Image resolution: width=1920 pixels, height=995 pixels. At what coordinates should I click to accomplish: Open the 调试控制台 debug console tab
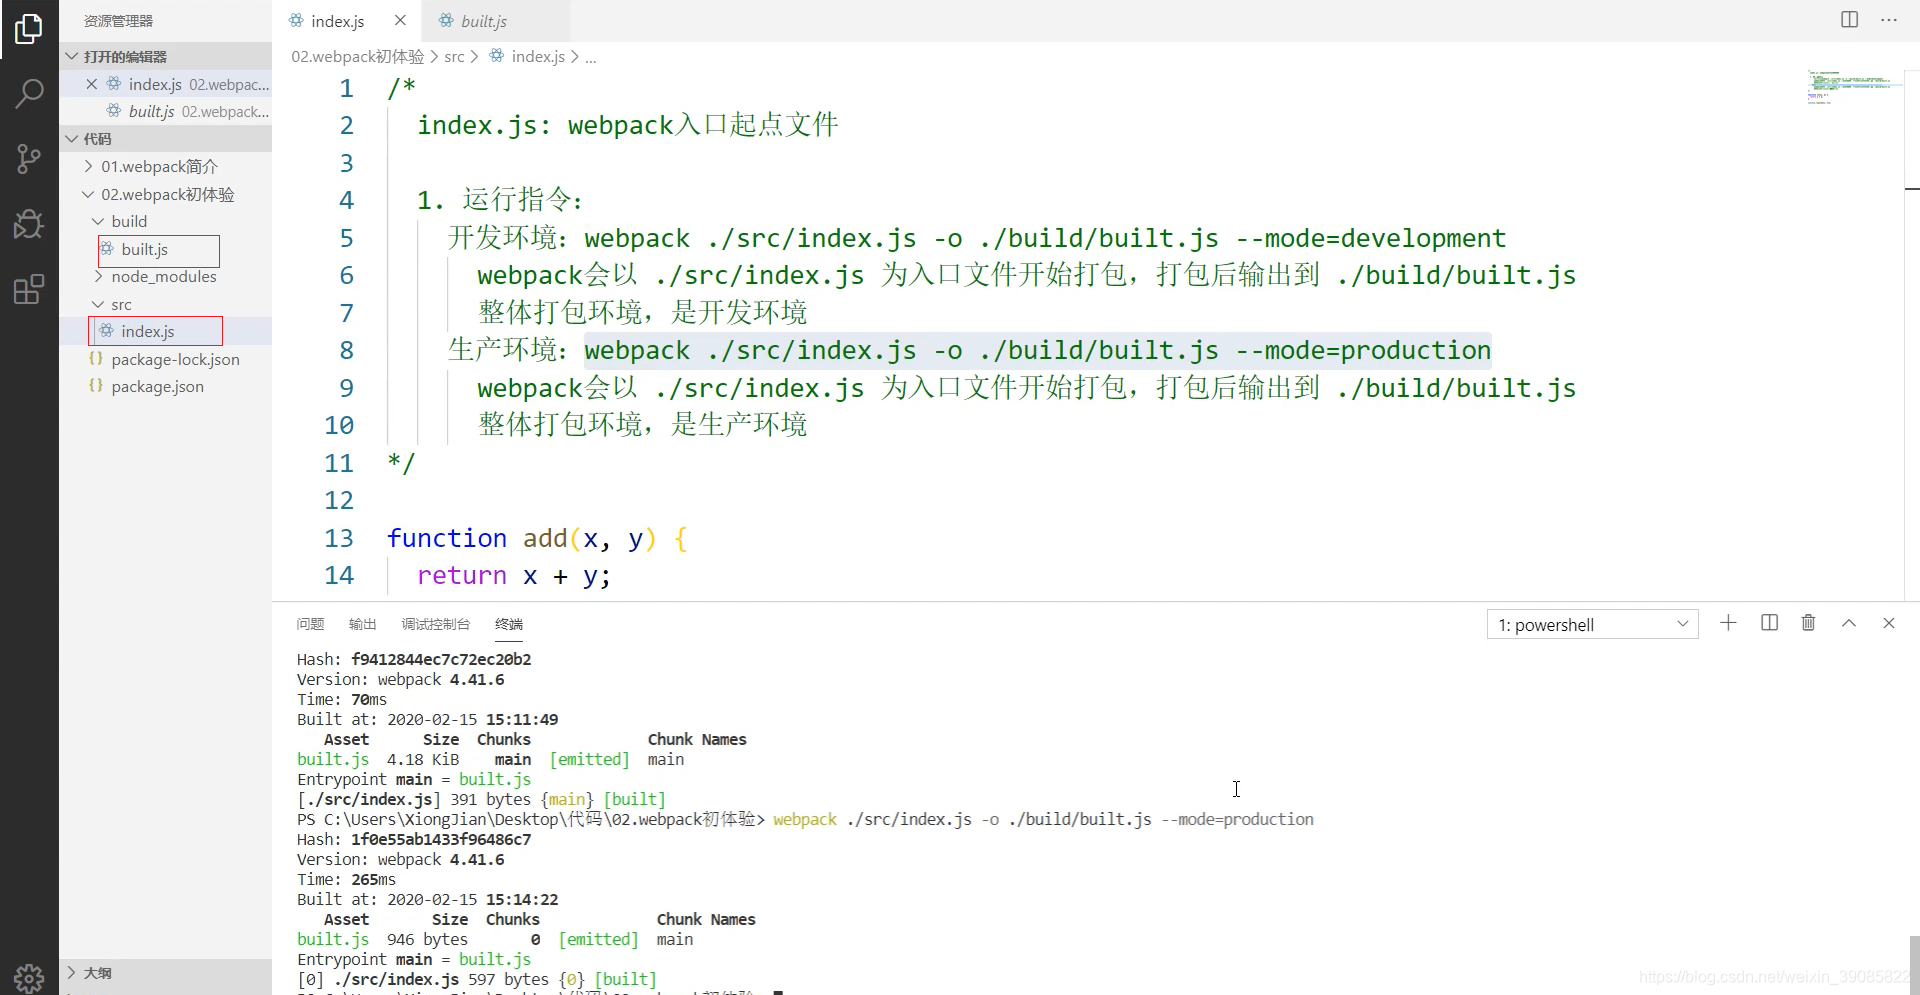click(435, 624)
